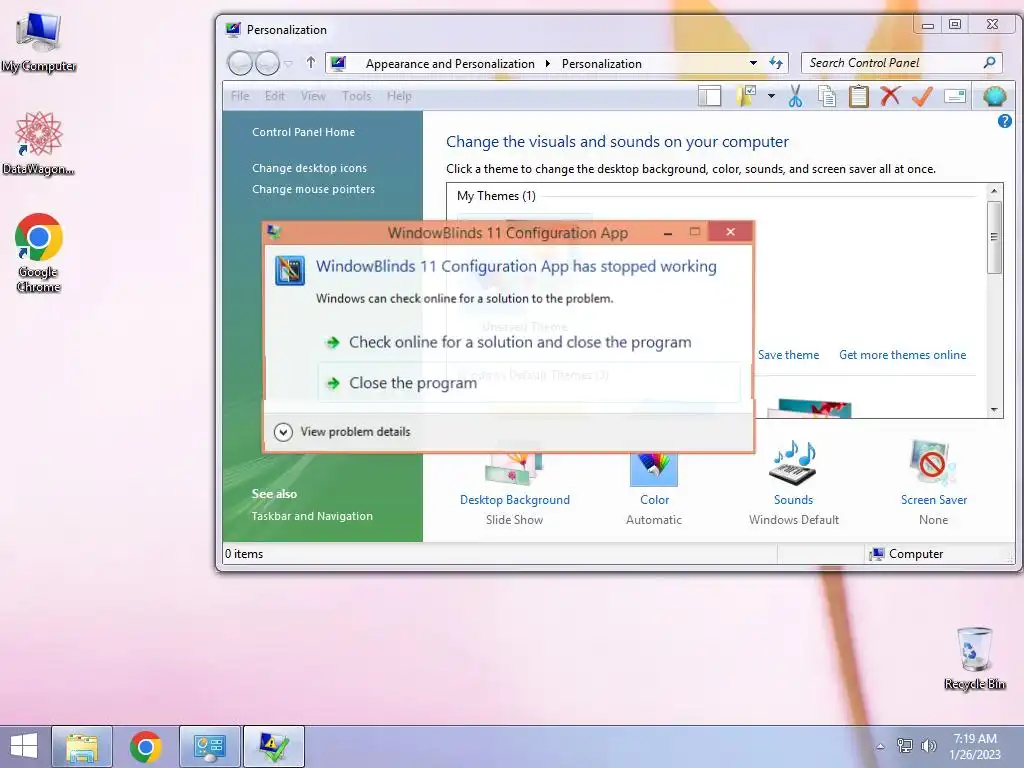This screenshot has height=768, width=1024.
Task: Click the network tray icon
Action: [904, 746]
